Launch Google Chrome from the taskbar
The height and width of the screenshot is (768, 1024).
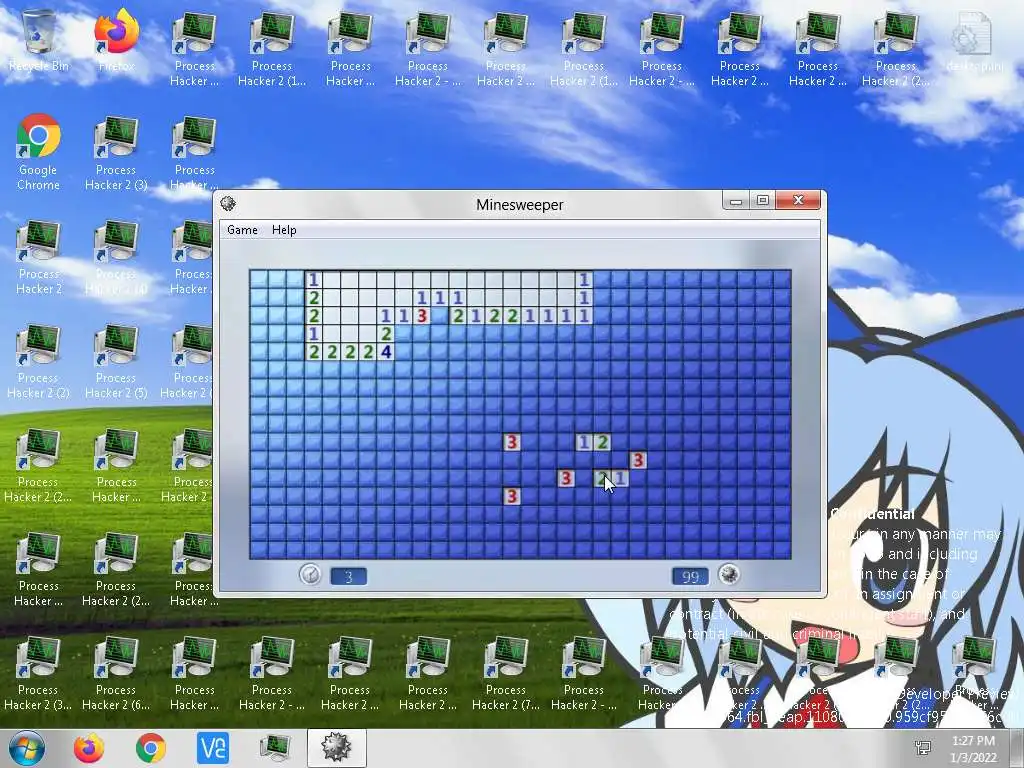151,748
